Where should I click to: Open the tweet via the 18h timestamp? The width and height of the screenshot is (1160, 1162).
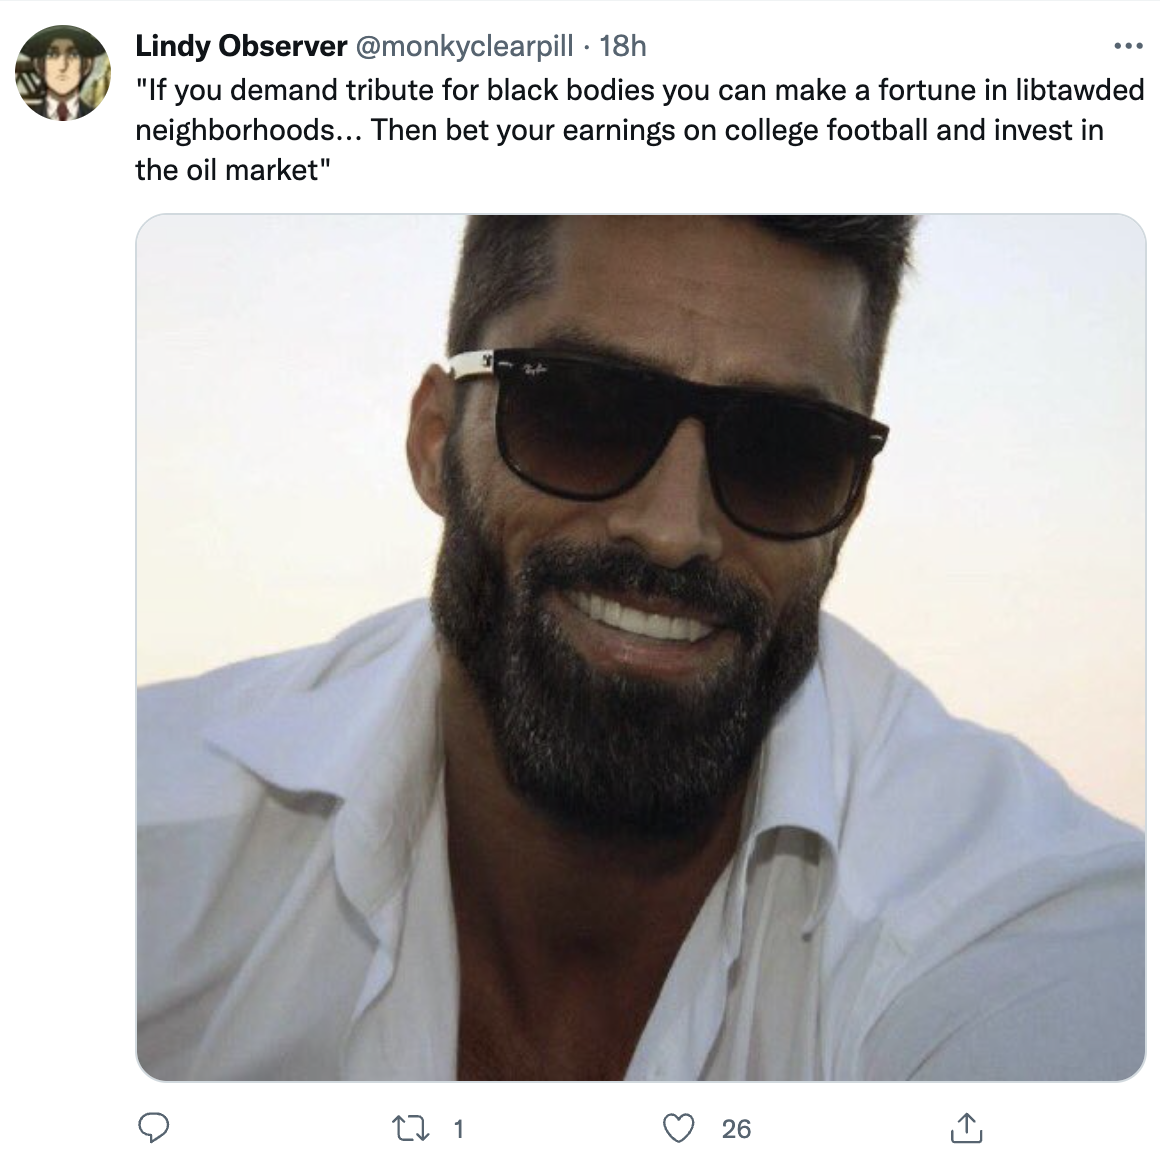[x=623, y=46]
